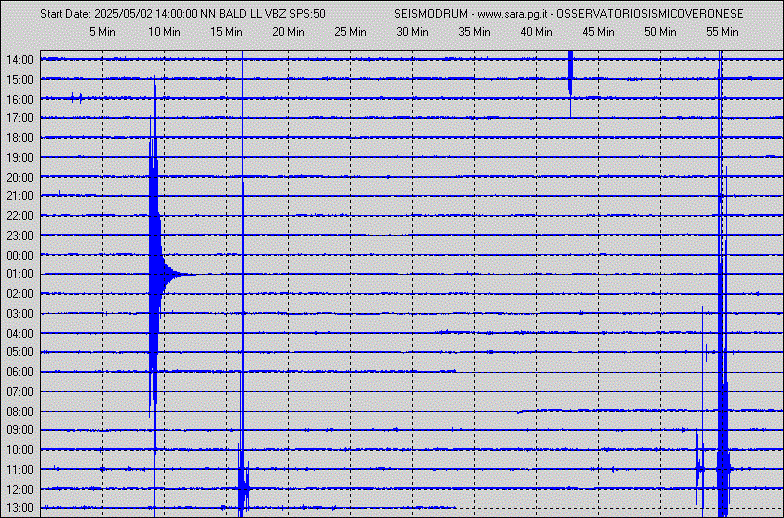The height and width of the screenshot is (518, 784).
Task: Select the 18:00 hour row label
Action: (20, 138)
